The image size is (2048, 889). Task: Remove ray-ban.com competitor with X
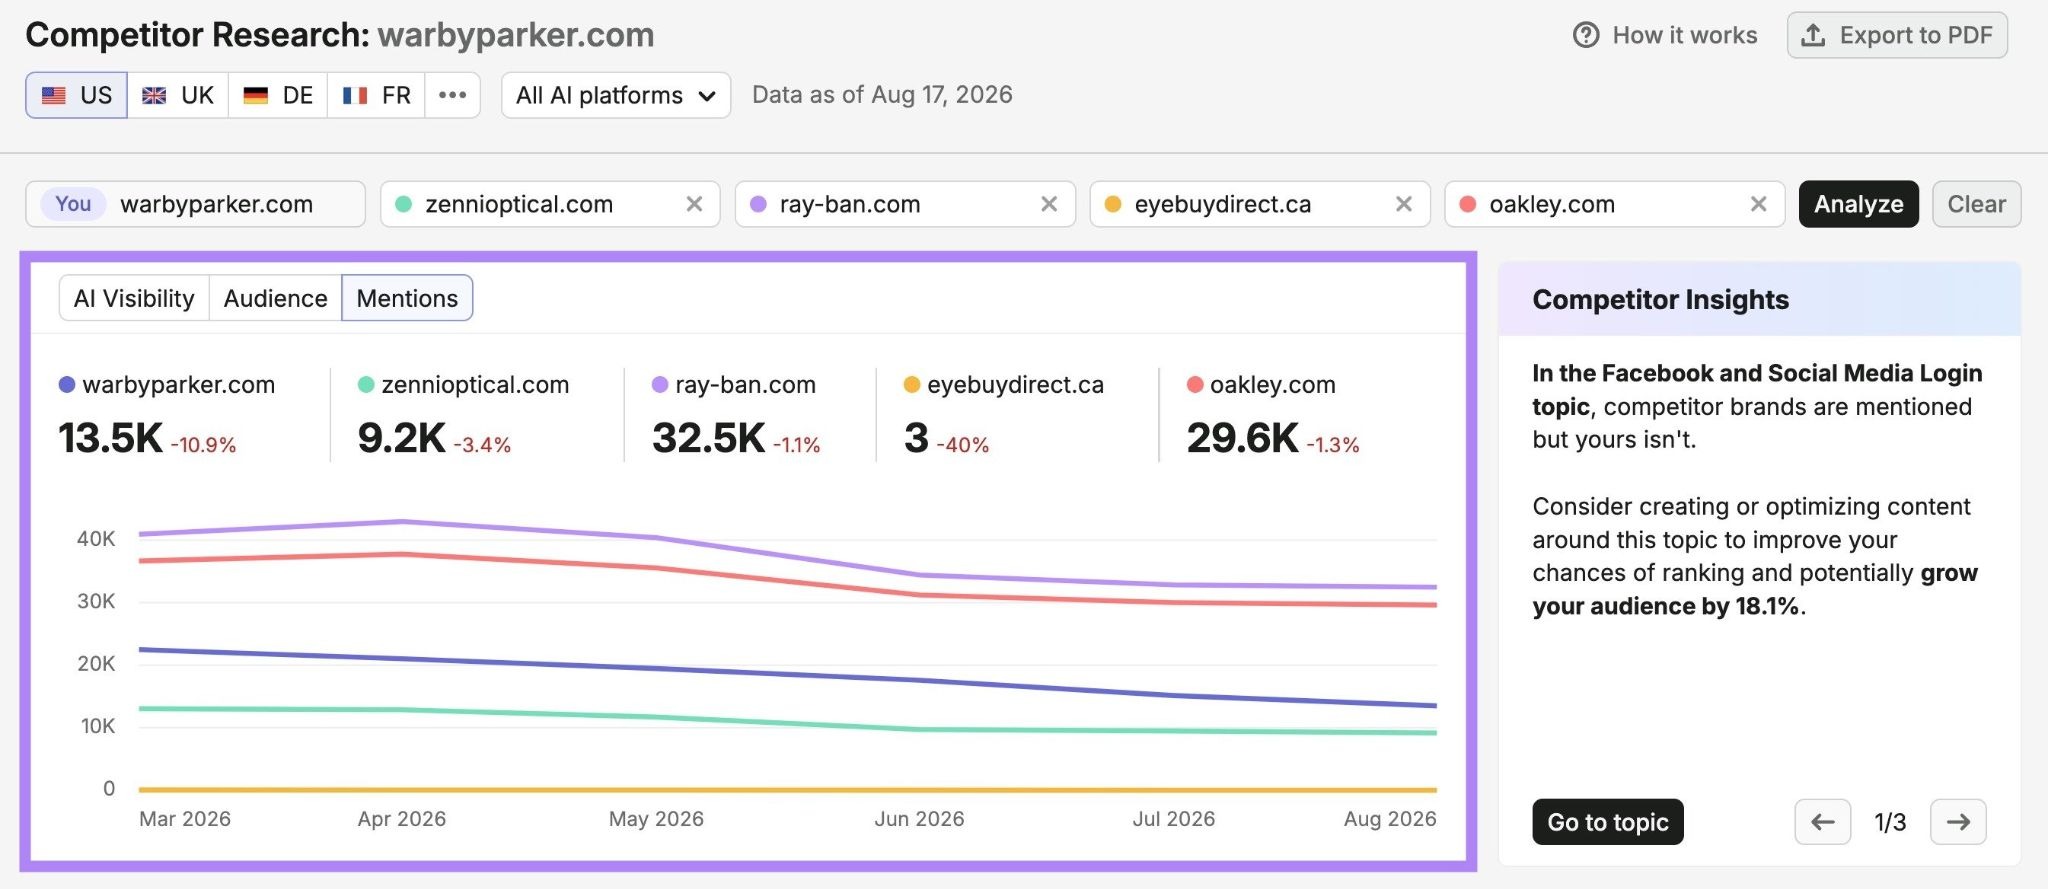pyautogui.click(x=1049, y=204)
